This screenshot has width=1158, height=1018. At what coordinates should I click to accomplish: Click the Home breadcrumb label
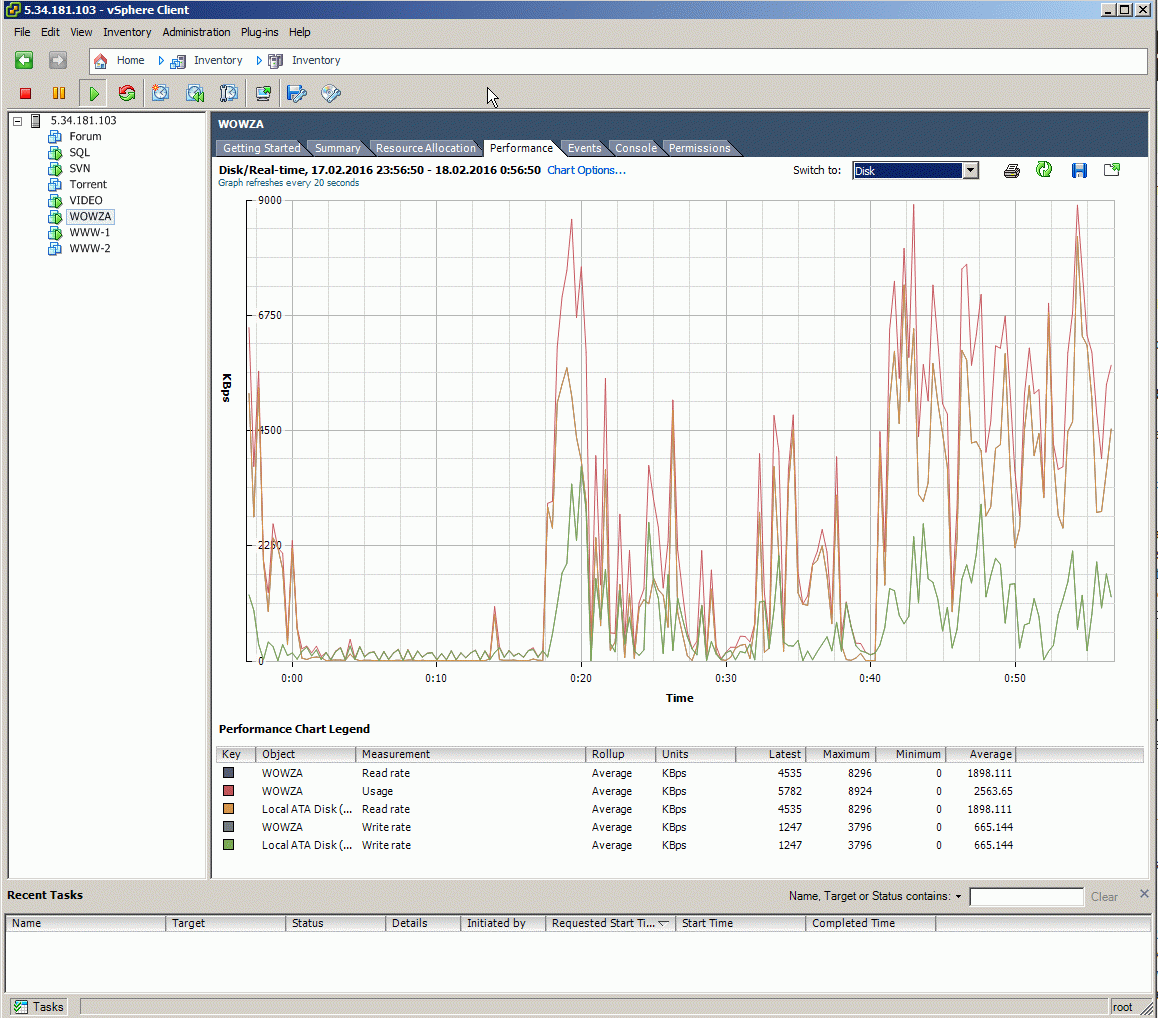pyautogui.click(x=131, y=61)
